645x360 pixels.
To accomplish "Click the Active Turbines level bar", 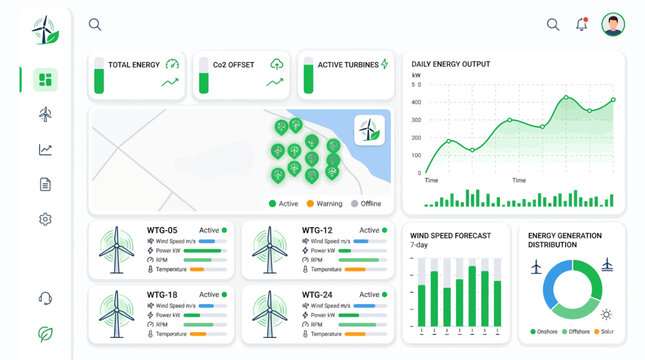I will tap(309, 75).
